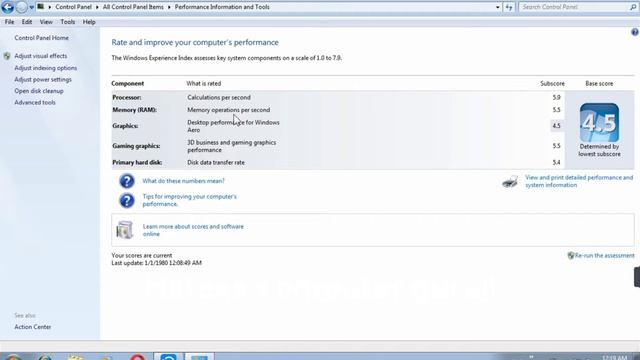Click the Memory (RAM) row label
The width and height of the screenshot is (640, 360).
click(134, 110)
